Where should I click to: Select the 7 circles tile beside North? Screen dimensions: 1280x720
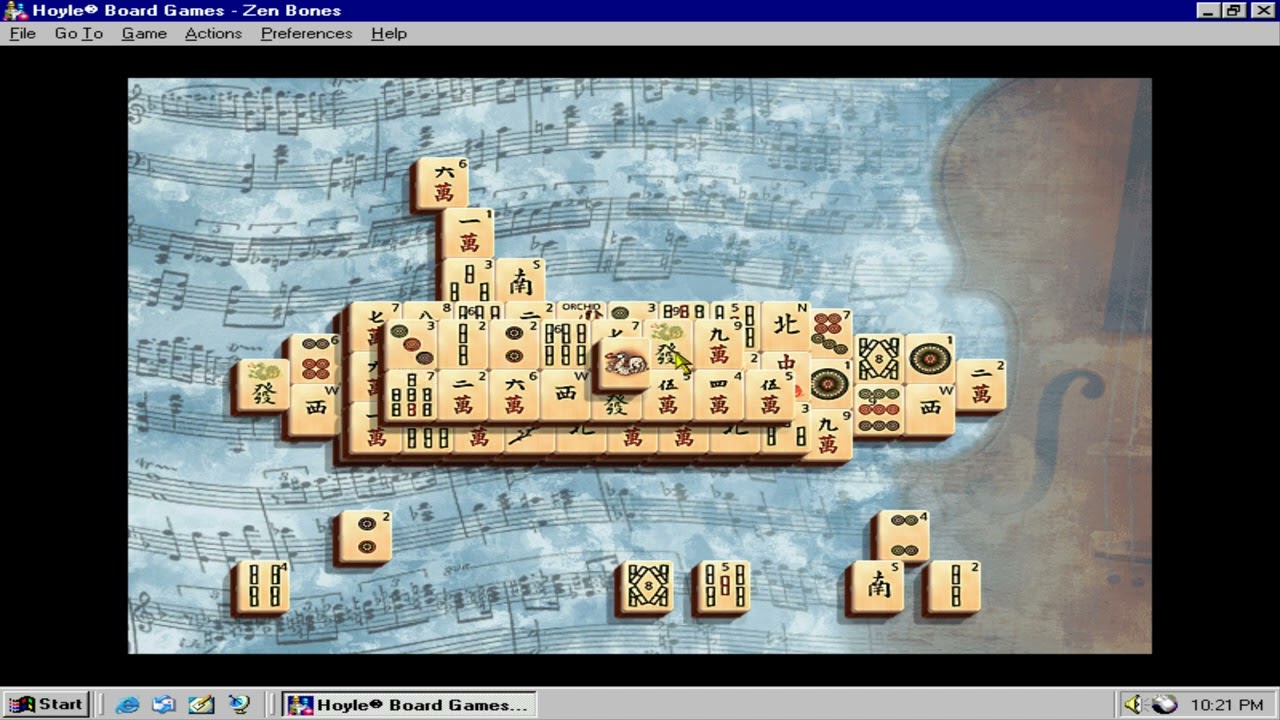832,334
